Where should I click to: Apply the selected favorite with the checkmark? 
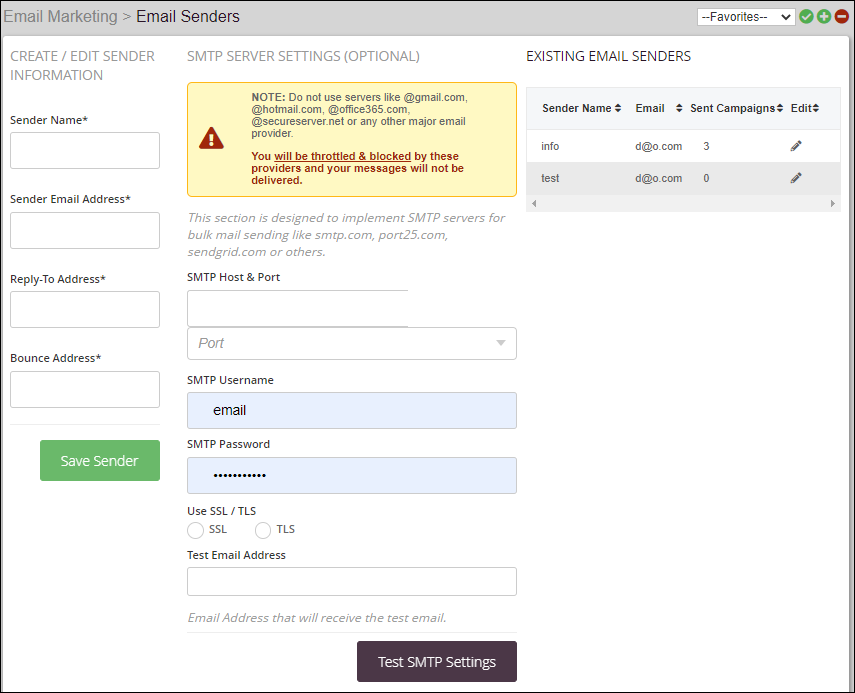806,16
